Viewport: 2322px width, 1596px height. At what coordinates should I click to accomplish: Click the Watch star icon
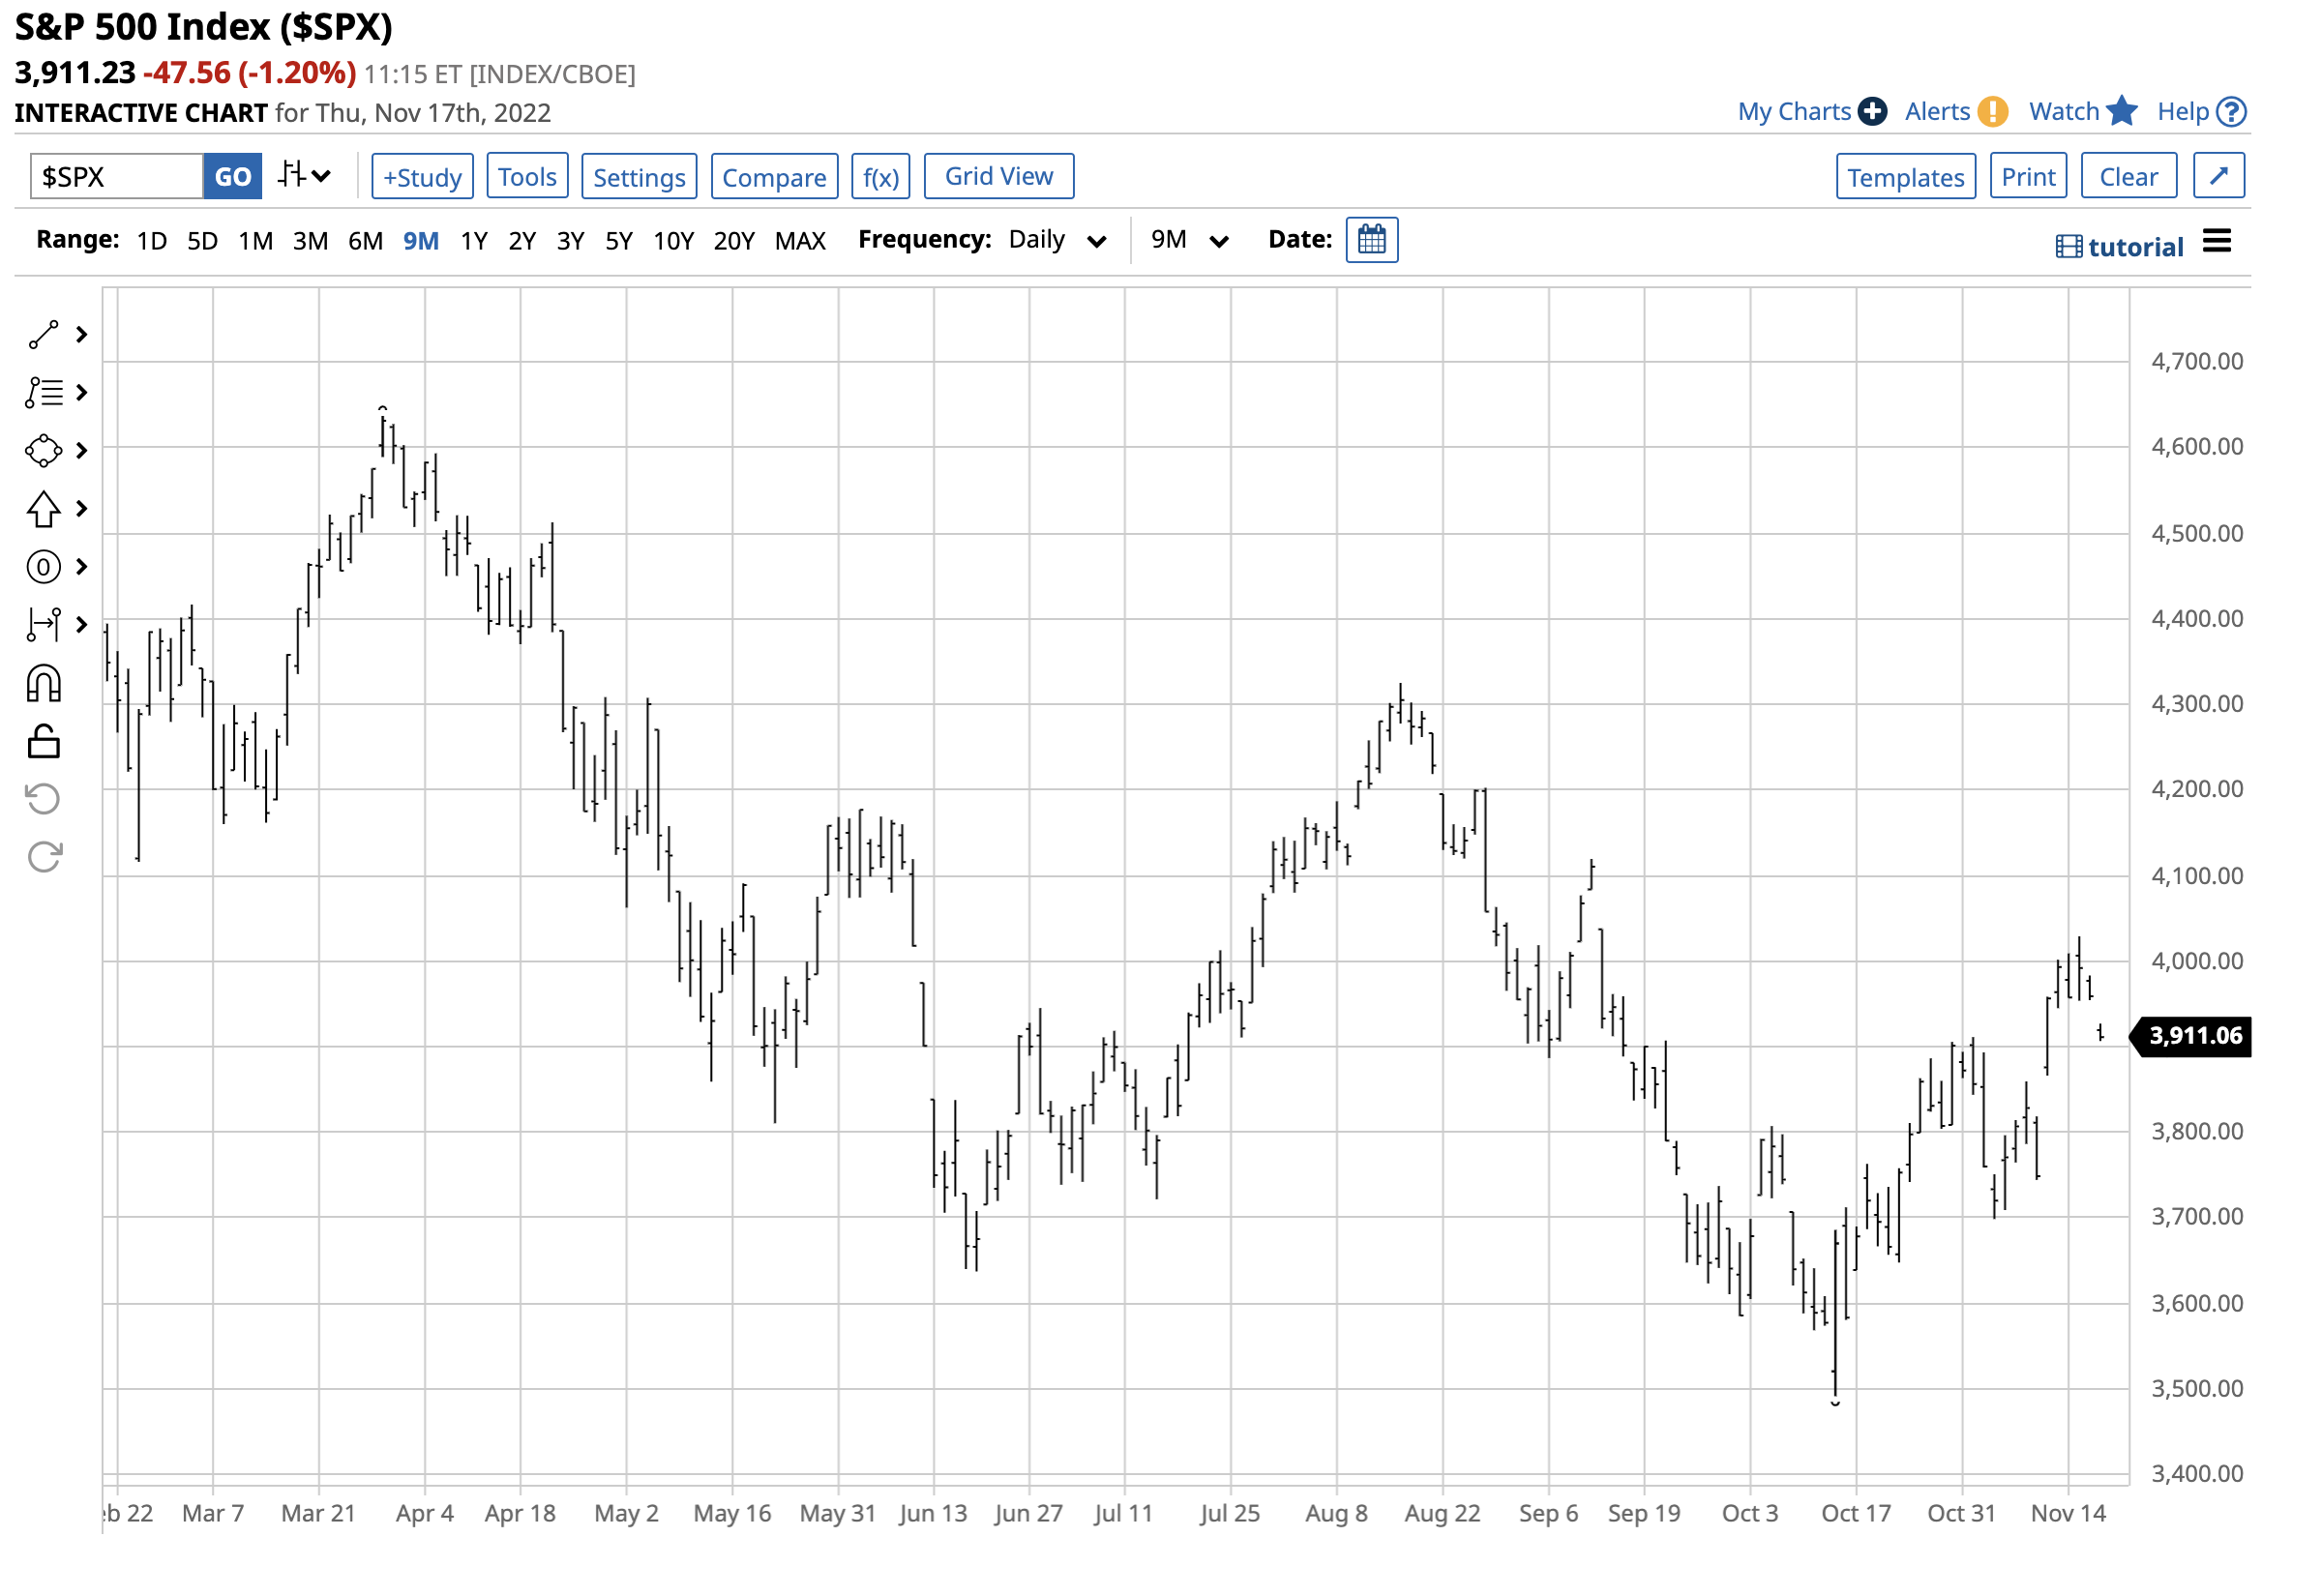click(x=2120, y=111)
